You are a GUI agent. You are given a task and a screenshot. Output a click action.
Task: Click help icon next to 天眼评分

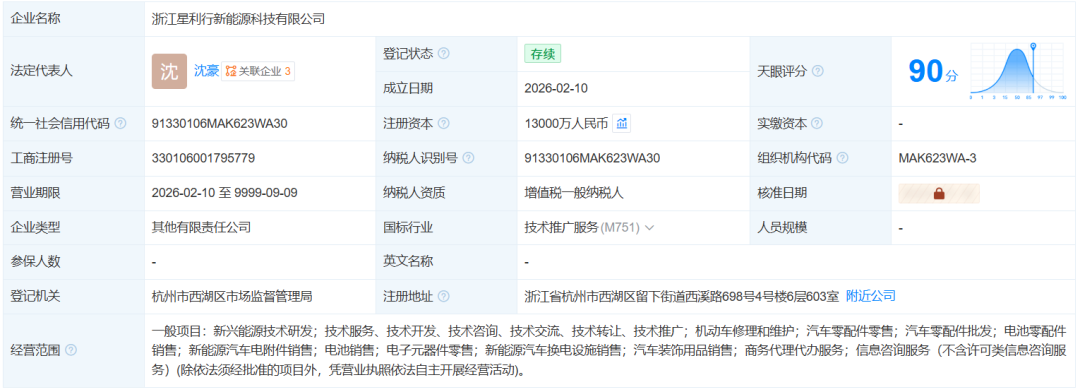click(818, 71)
